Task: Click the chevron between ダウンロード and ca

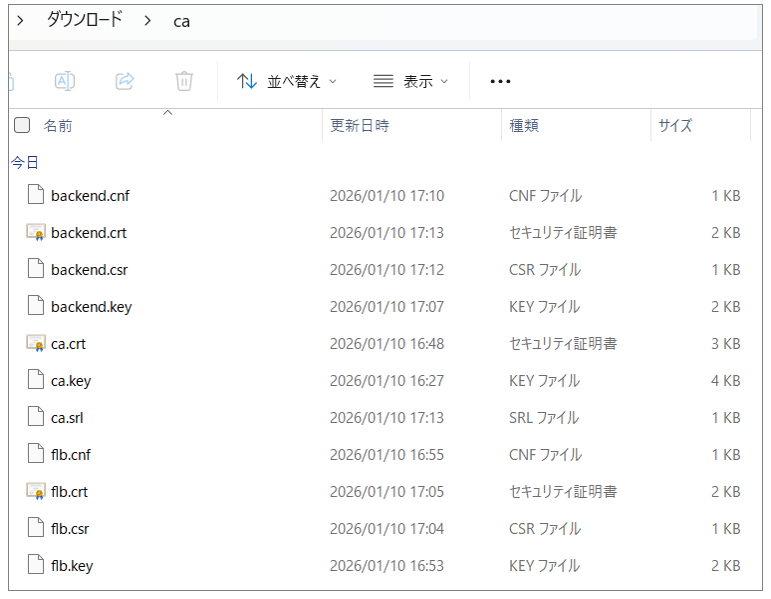Action: (148, 21)
